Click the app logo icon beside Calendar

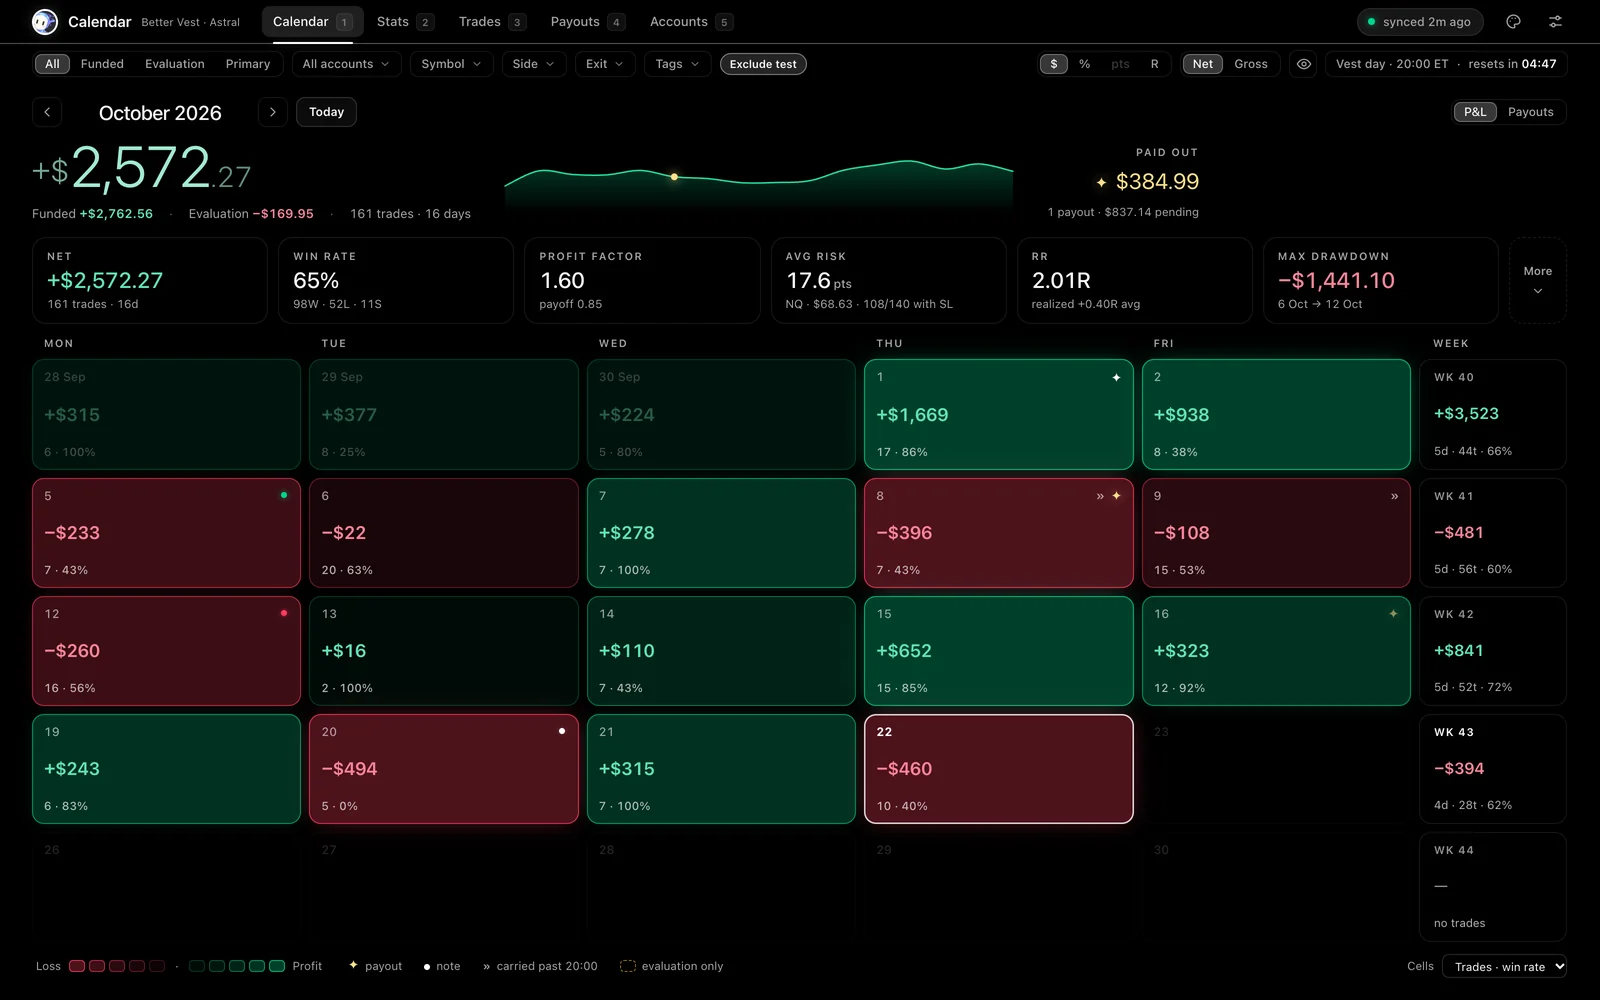click(44, 21)
